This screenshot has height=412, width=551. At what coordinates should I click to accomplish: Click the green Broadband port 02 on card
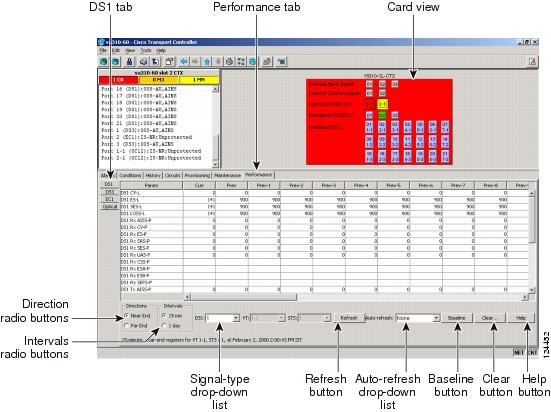click(x=382, y=115)
